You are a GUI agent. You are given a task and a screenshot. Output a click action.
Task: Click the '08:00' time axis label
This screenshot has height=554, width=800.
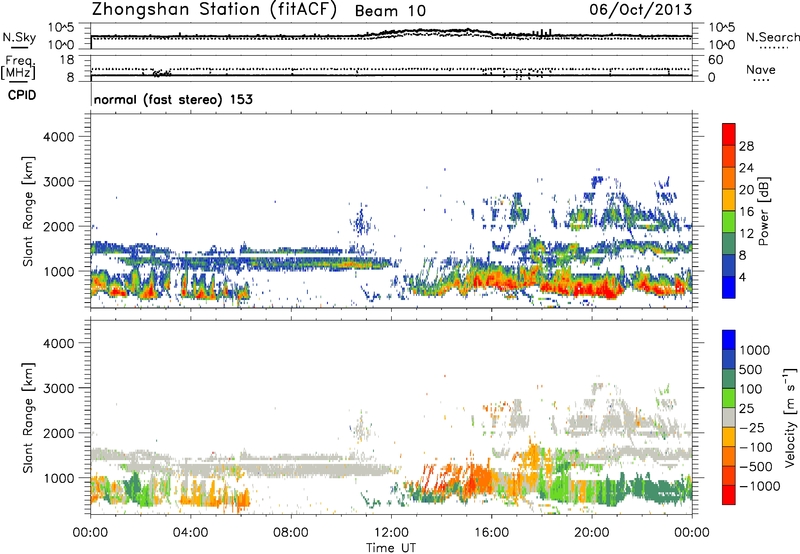point(290,533)
